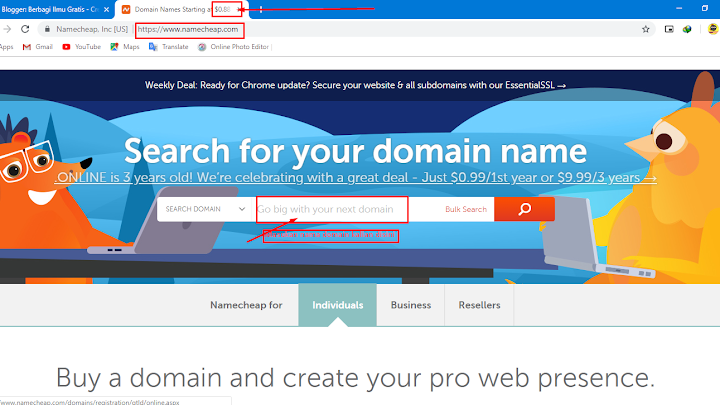Select the Domain Names Starting at tab
This screenshot has height=405, width=720.
pos(181,9)
